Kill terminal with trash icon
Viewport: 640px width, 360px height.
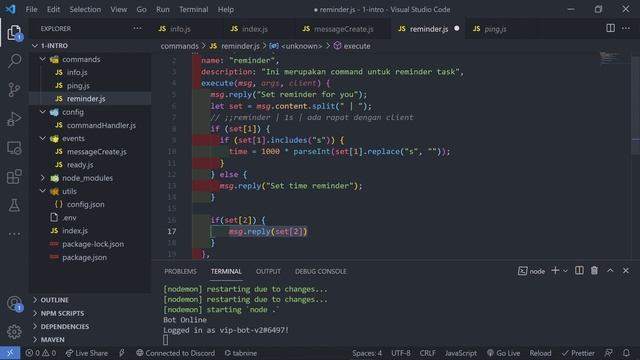pyautogui.click(x=594, y=271)
